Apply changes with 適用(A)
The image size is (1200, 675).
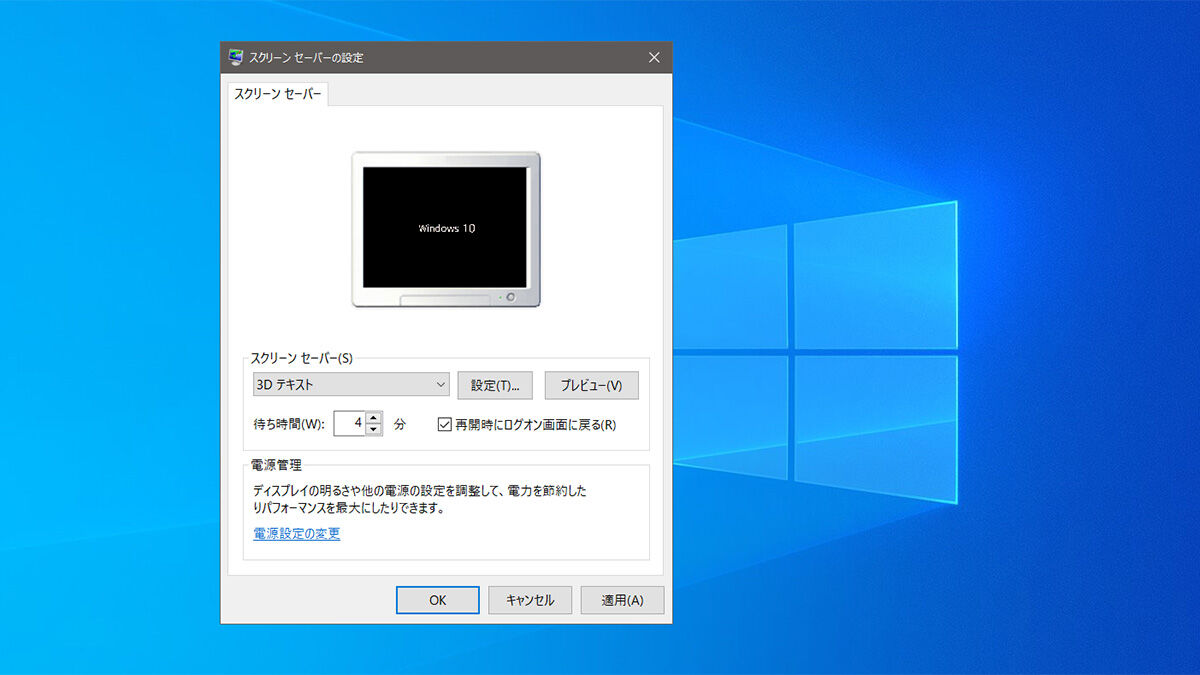coord(622,599)
